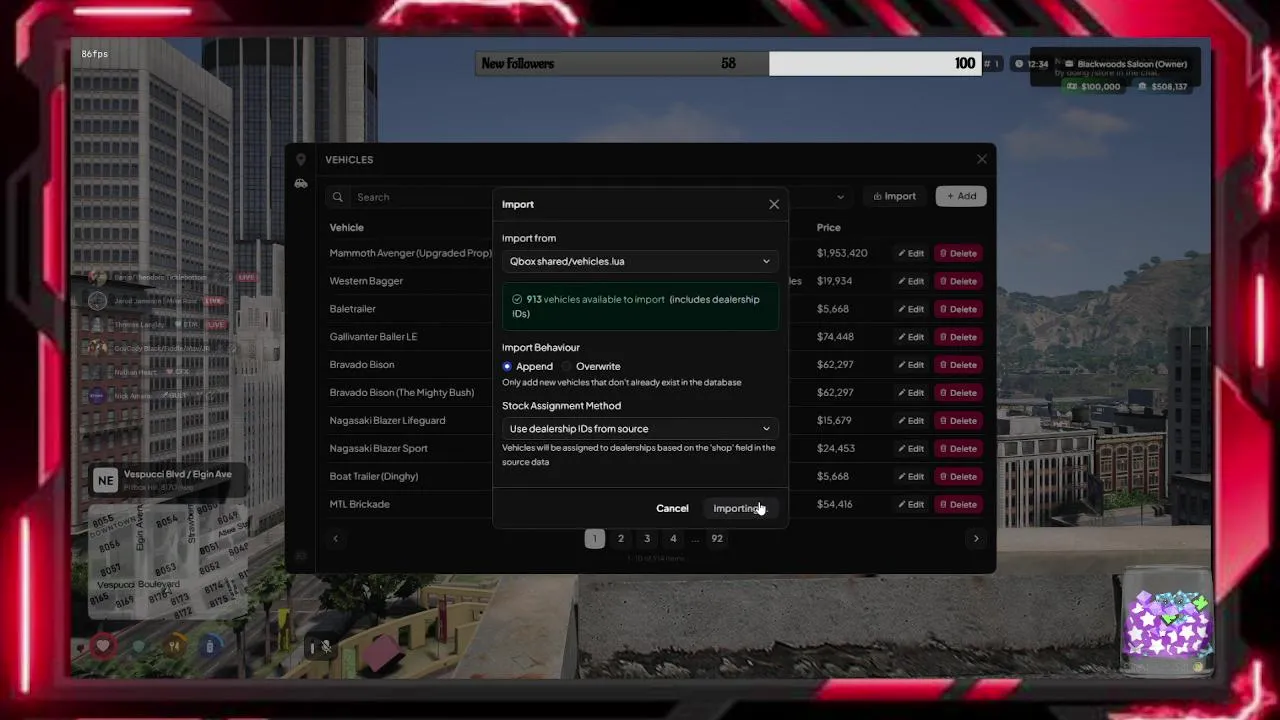Click the Importing button
The height and width of the screenshot is (720, 1280).
[740, 508]
